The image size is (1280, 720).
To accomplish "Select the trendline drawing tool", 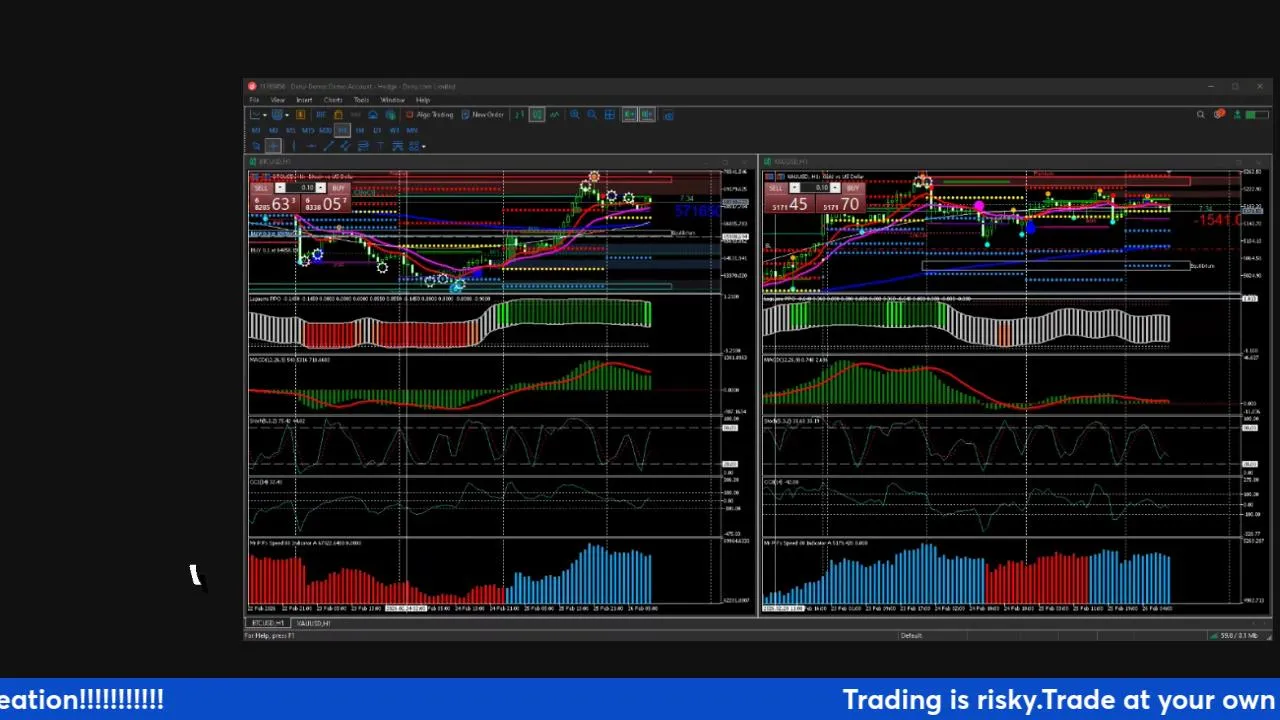I will pos(329,146).
